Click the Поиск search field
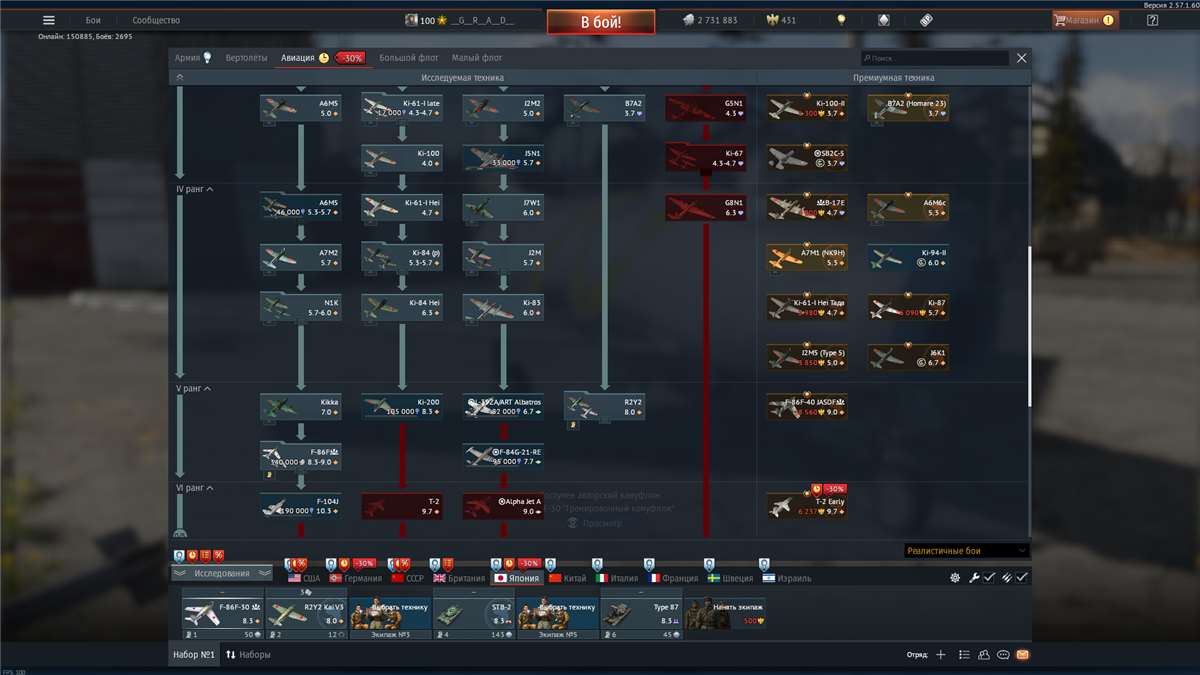Image resolution: width=1200 pixels, height=675 pixels. point(935,58)
